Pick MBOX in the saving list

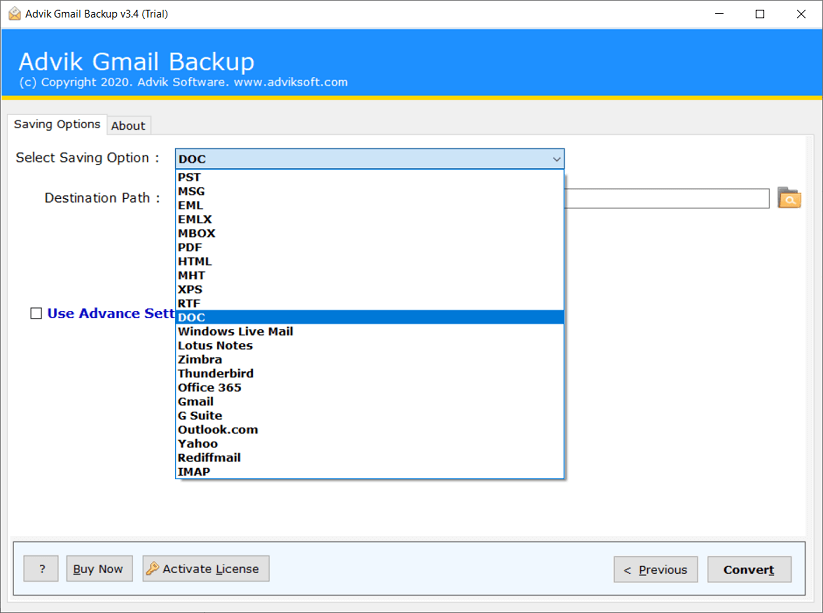coord(370,233)
